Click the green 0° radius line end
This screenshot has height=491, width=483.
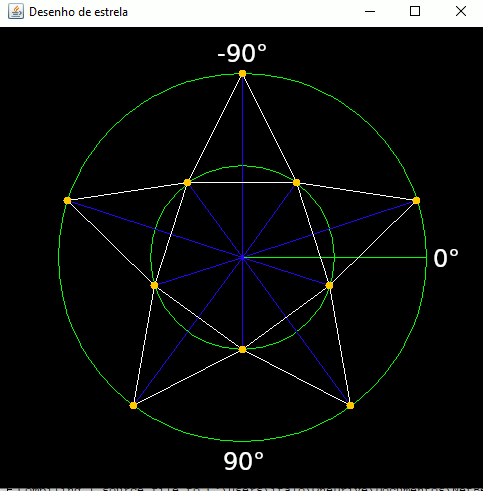[x=426, y=257]
